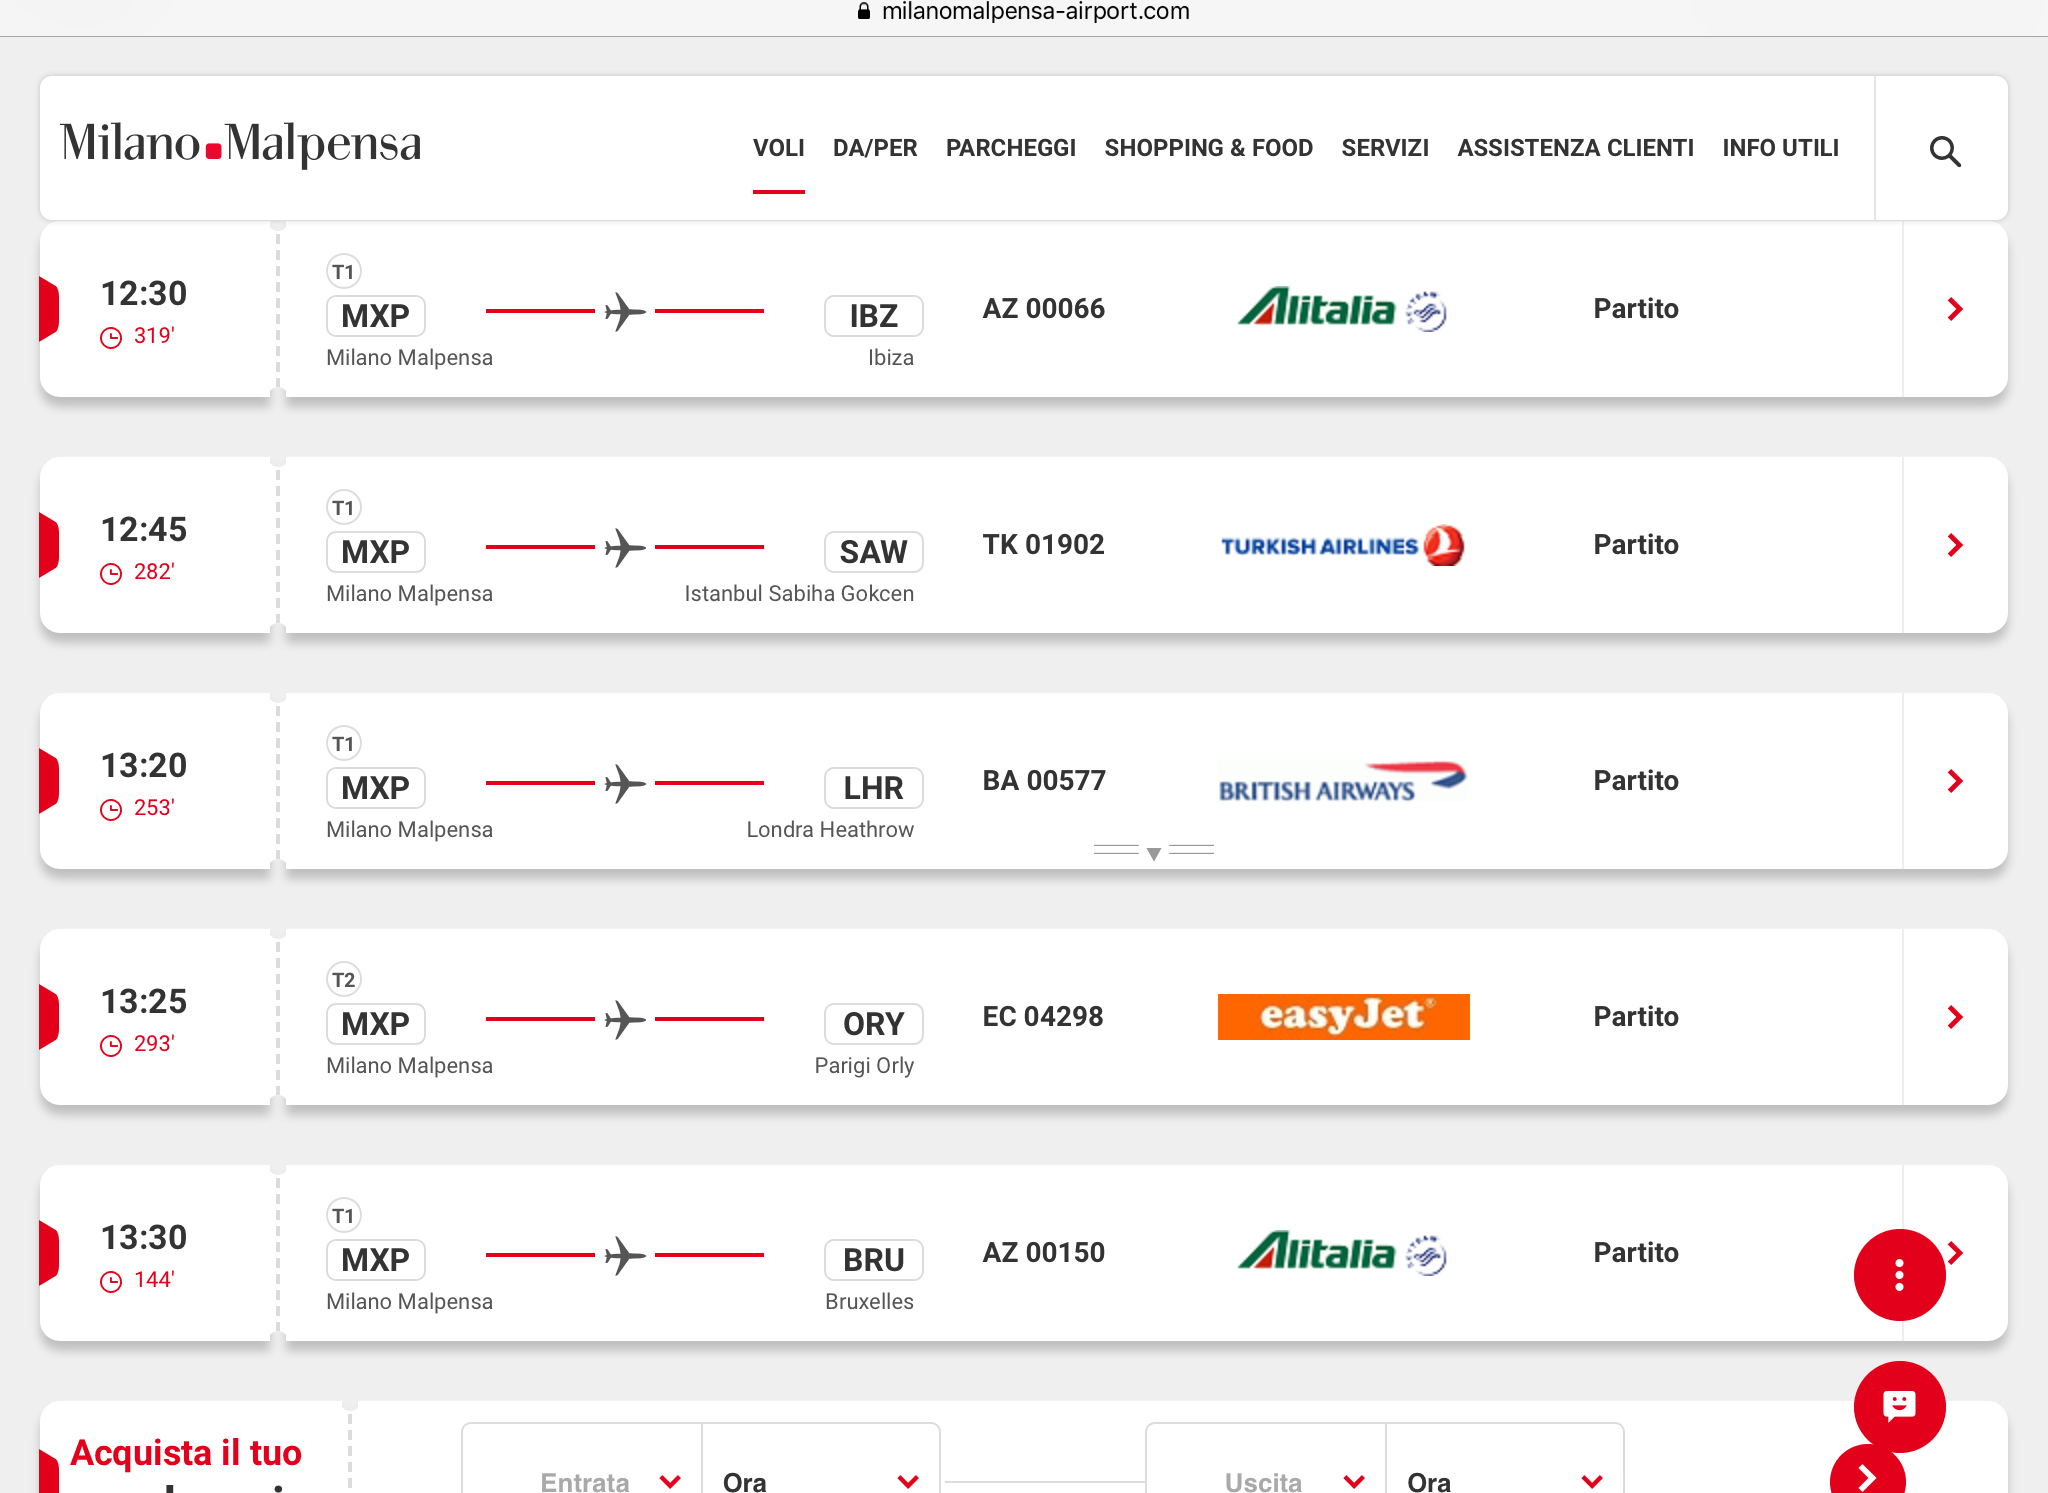Click the Turkish Airlines logo
Screen dimensions: 2048x1493
click(x=1342, y=545)
